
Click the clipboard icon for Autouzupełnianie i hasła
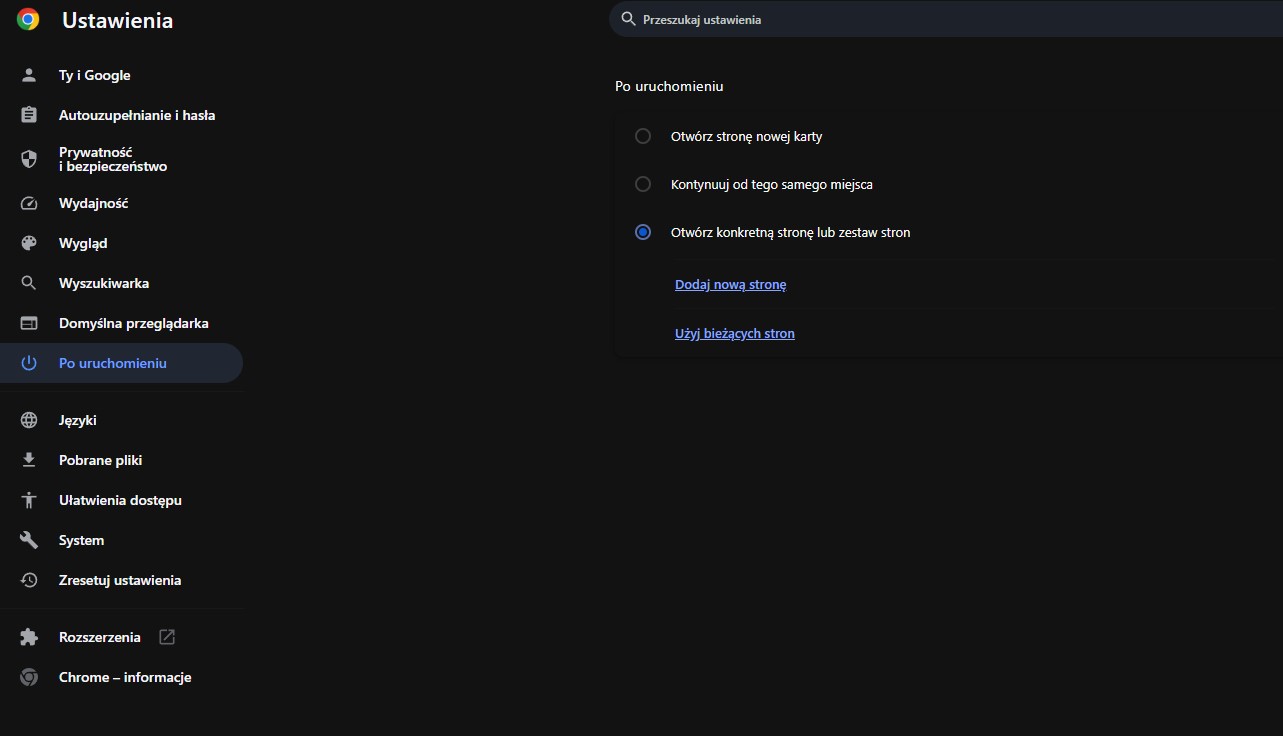(x=29, y=115)
